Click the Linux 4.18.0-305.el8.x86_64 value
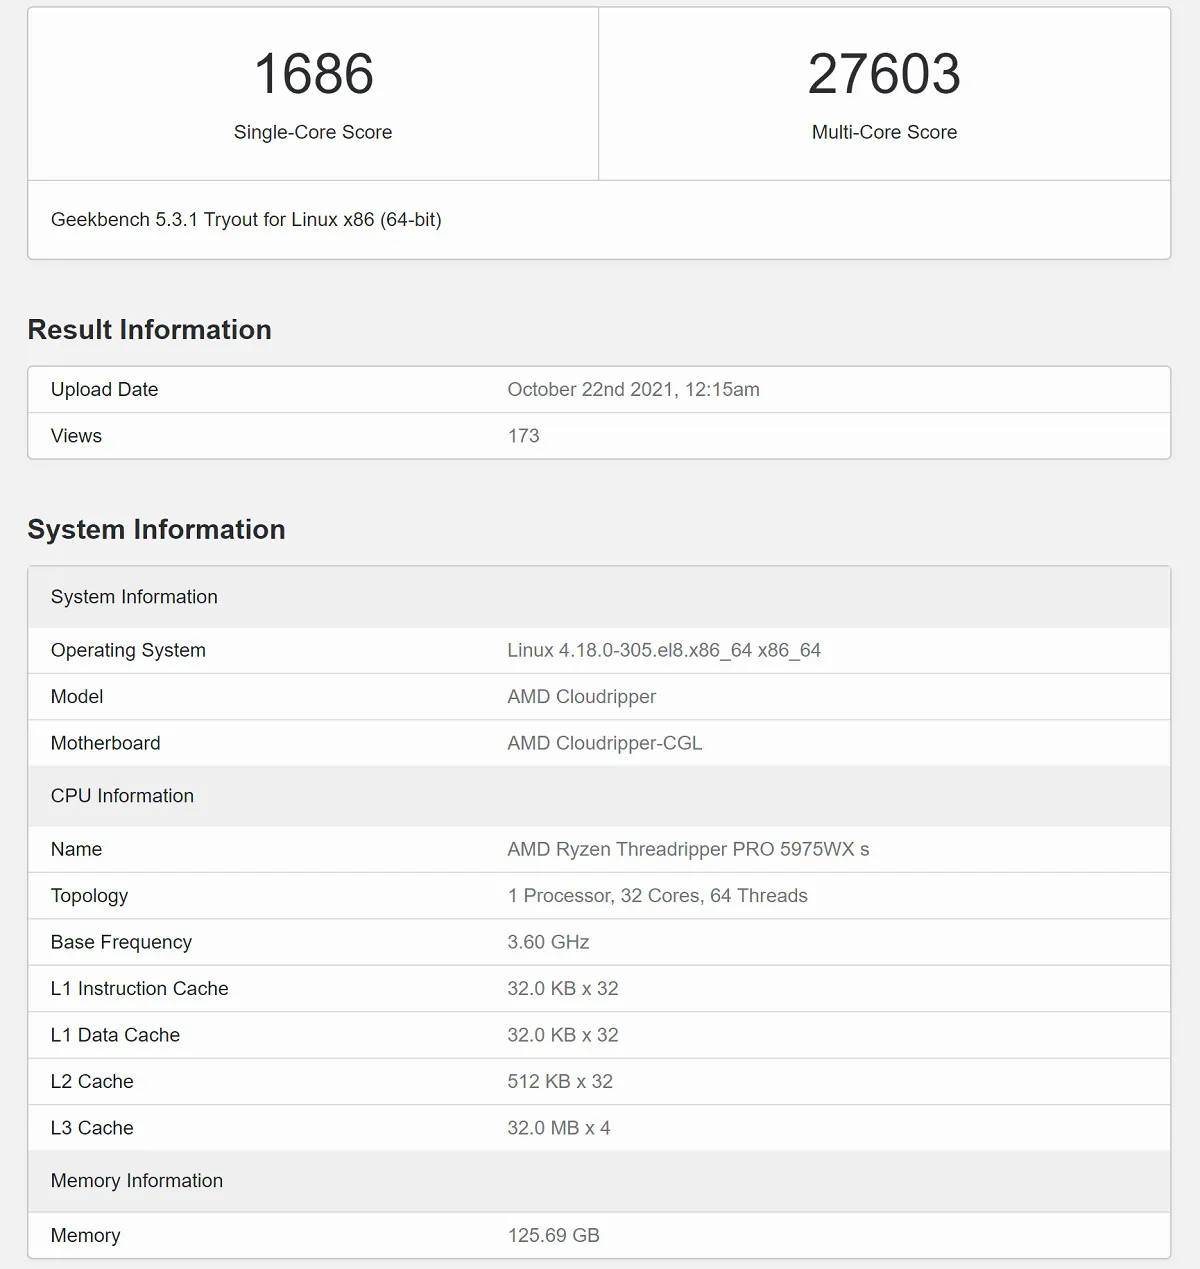The height and width of the screenshot is (1269, 1200). (664, 651)
